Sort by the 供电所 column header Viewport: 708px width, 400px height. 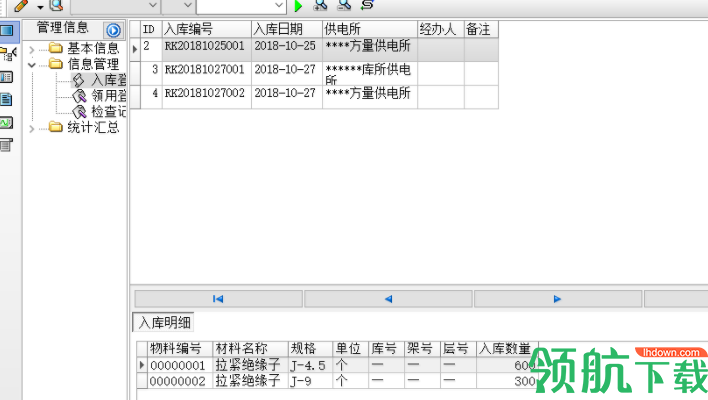pos(370,29)
